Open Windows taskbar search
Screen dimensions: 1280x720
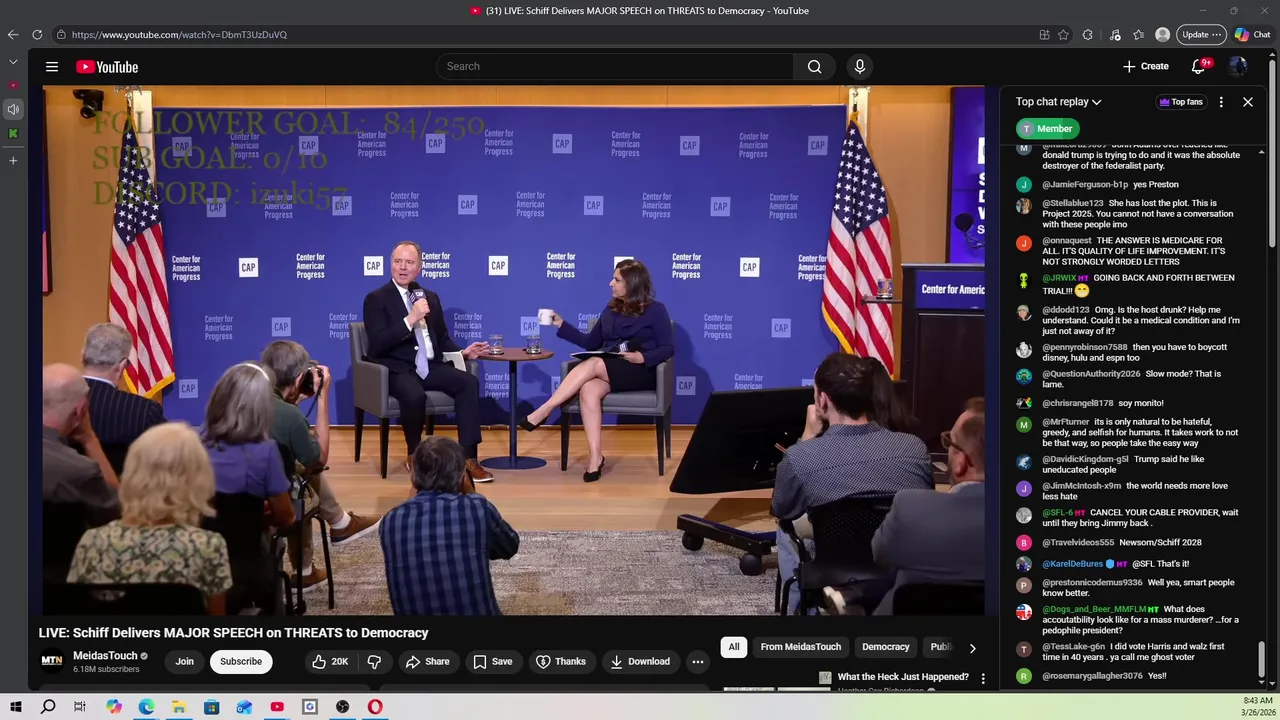pos(48,707)
